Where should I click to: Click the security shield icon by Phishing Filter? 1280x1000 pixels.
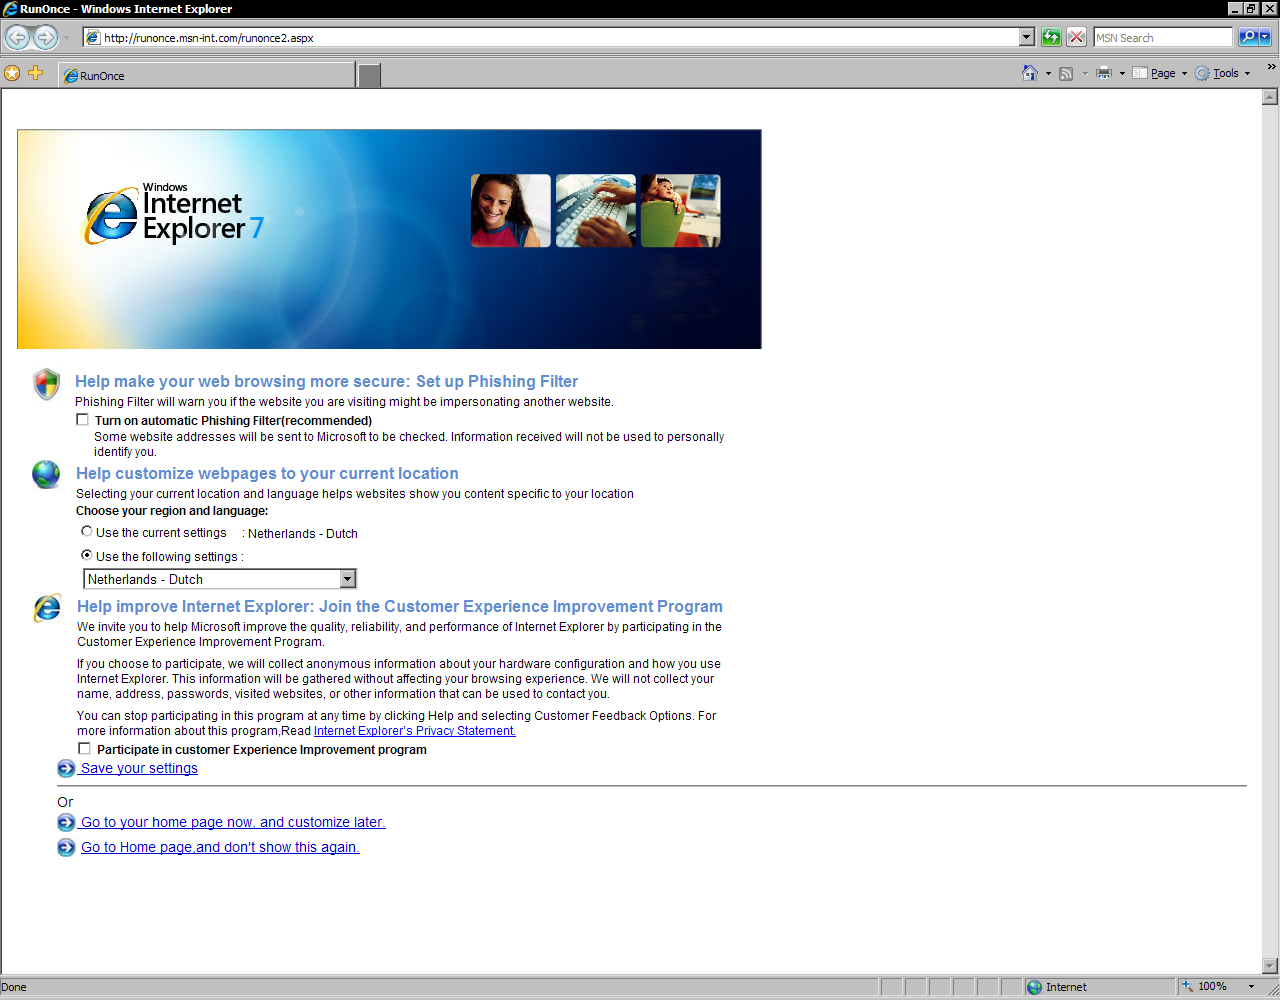coord(46,383)
